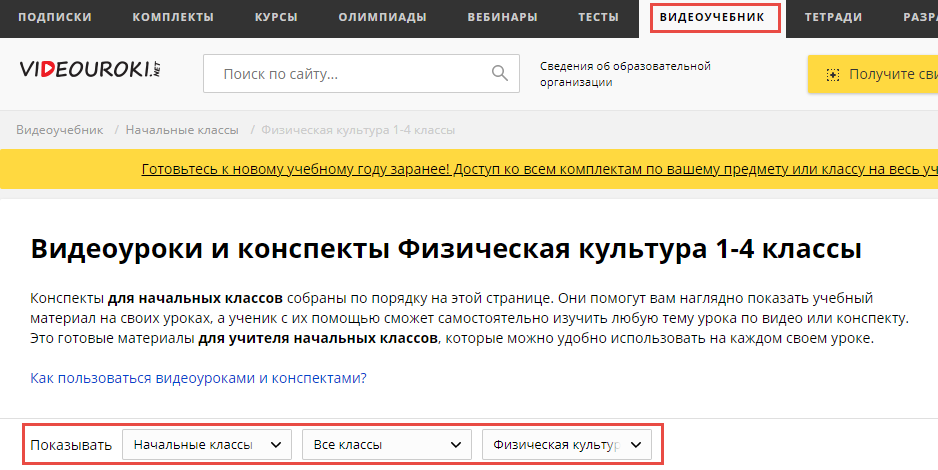This screenshot has height=470, width=938.
Task: Open Сведения об образовательной организации link
Action: pyautogui.click(x=625, y=74)
